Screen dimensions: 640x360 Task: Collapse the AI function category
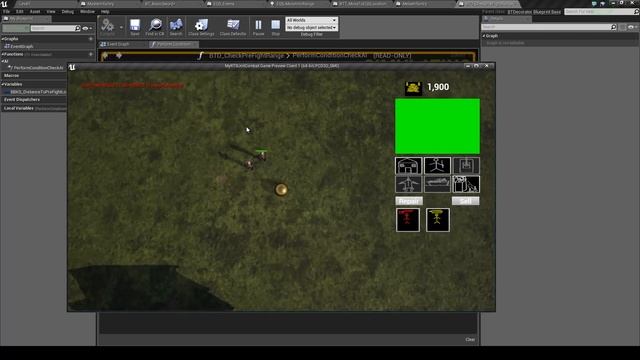(3, 61)
